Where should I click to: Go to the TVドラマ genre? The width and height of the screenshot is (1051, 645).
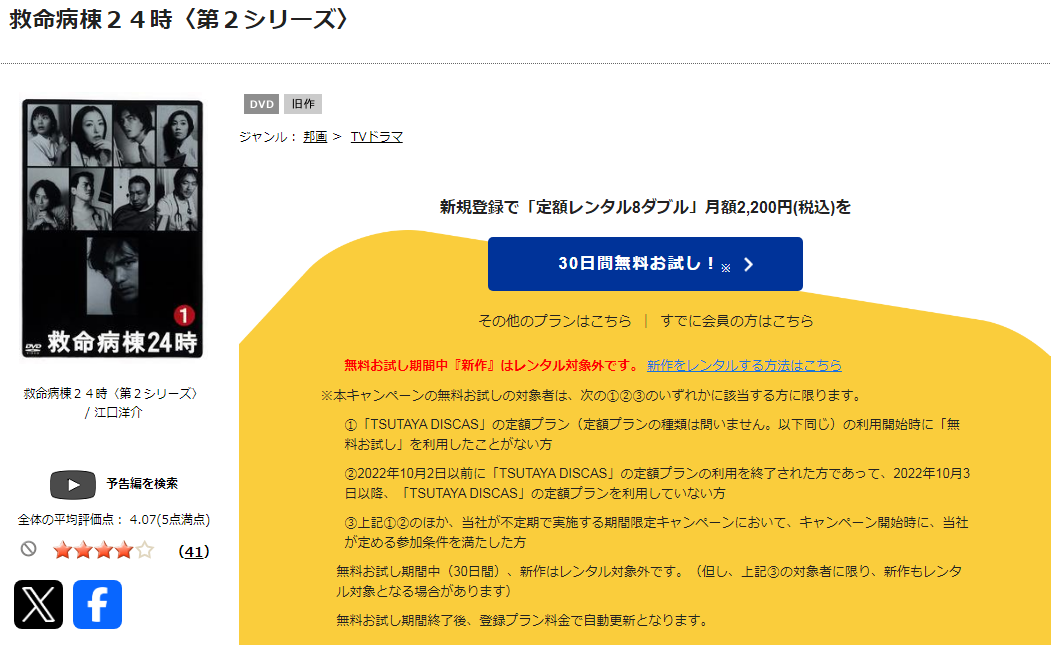tap(377, 137)
